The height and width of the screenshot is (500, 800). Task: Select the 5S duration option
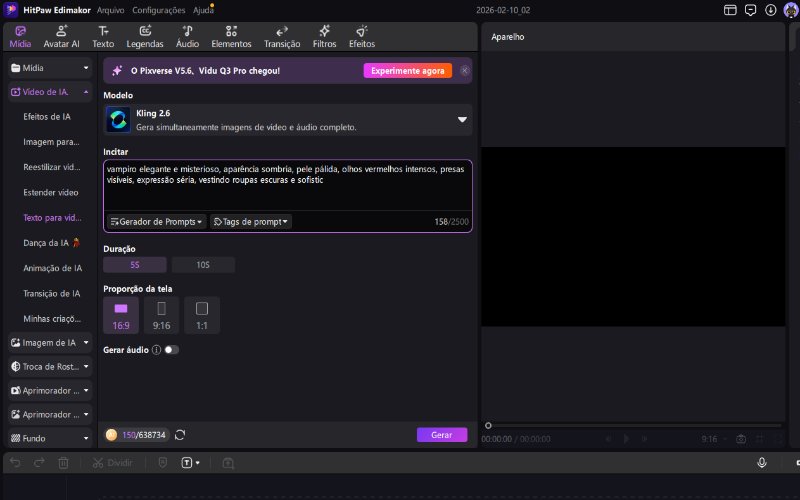(135, 265)
